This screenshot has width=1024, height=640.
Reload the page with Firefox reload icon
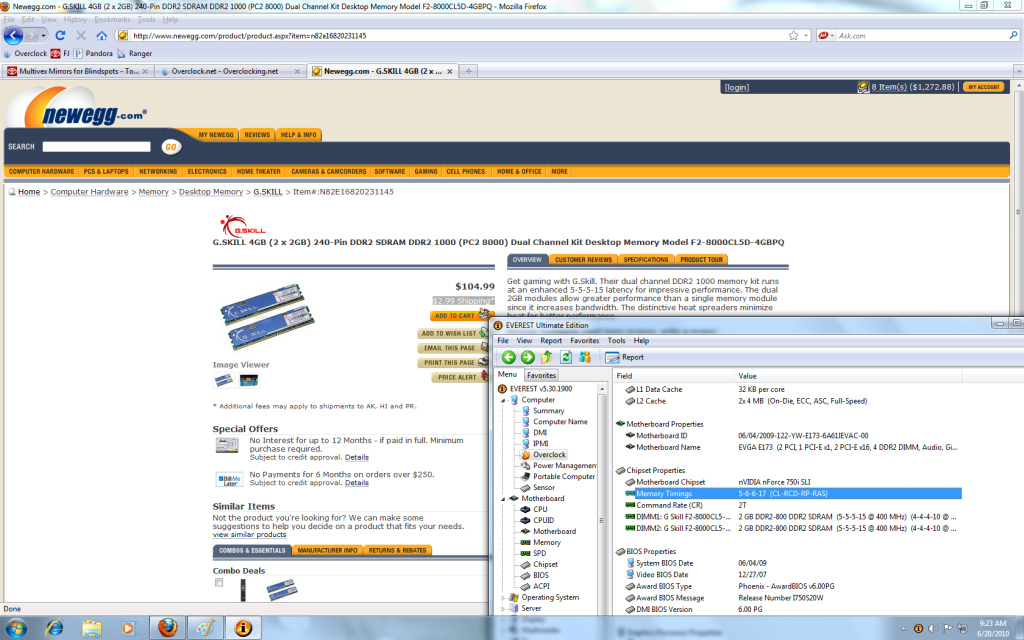pos(60,35)
